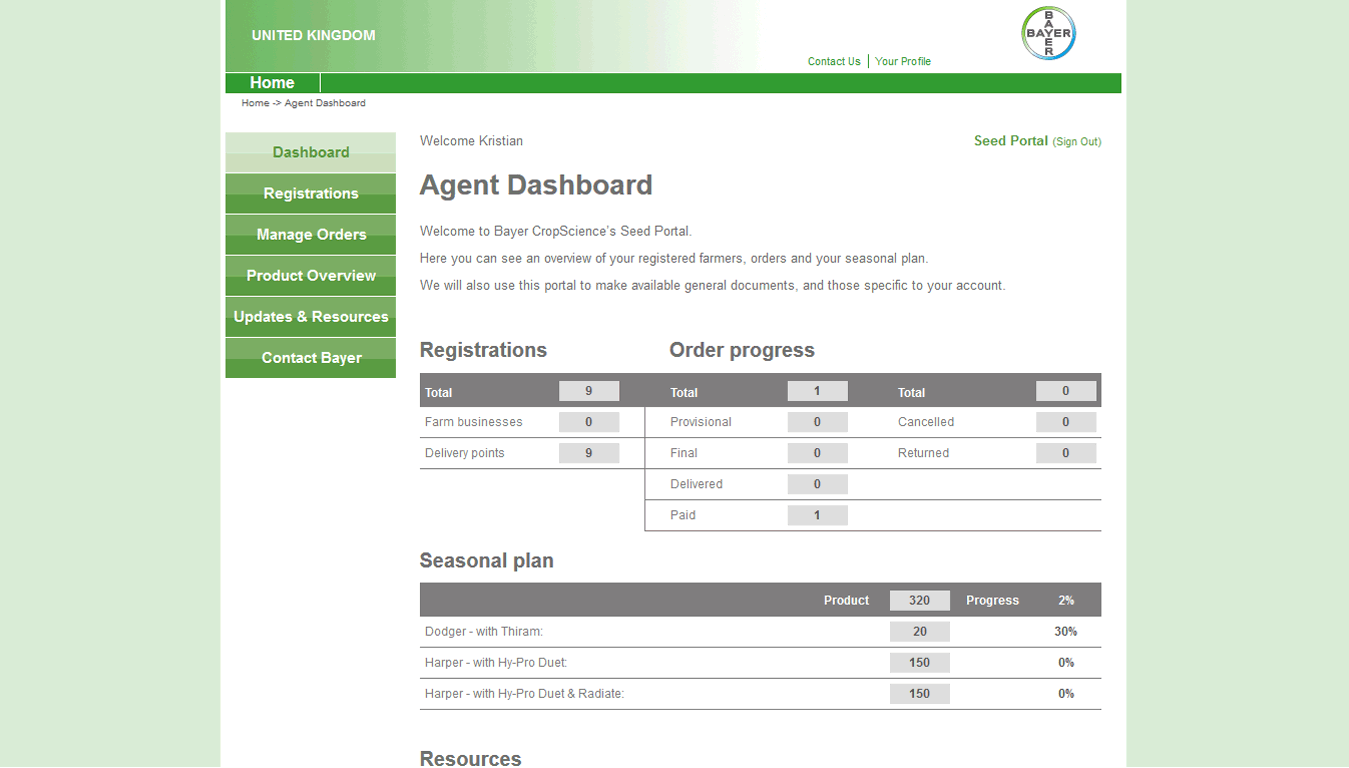Click the Order progress Total value 1

817,391
